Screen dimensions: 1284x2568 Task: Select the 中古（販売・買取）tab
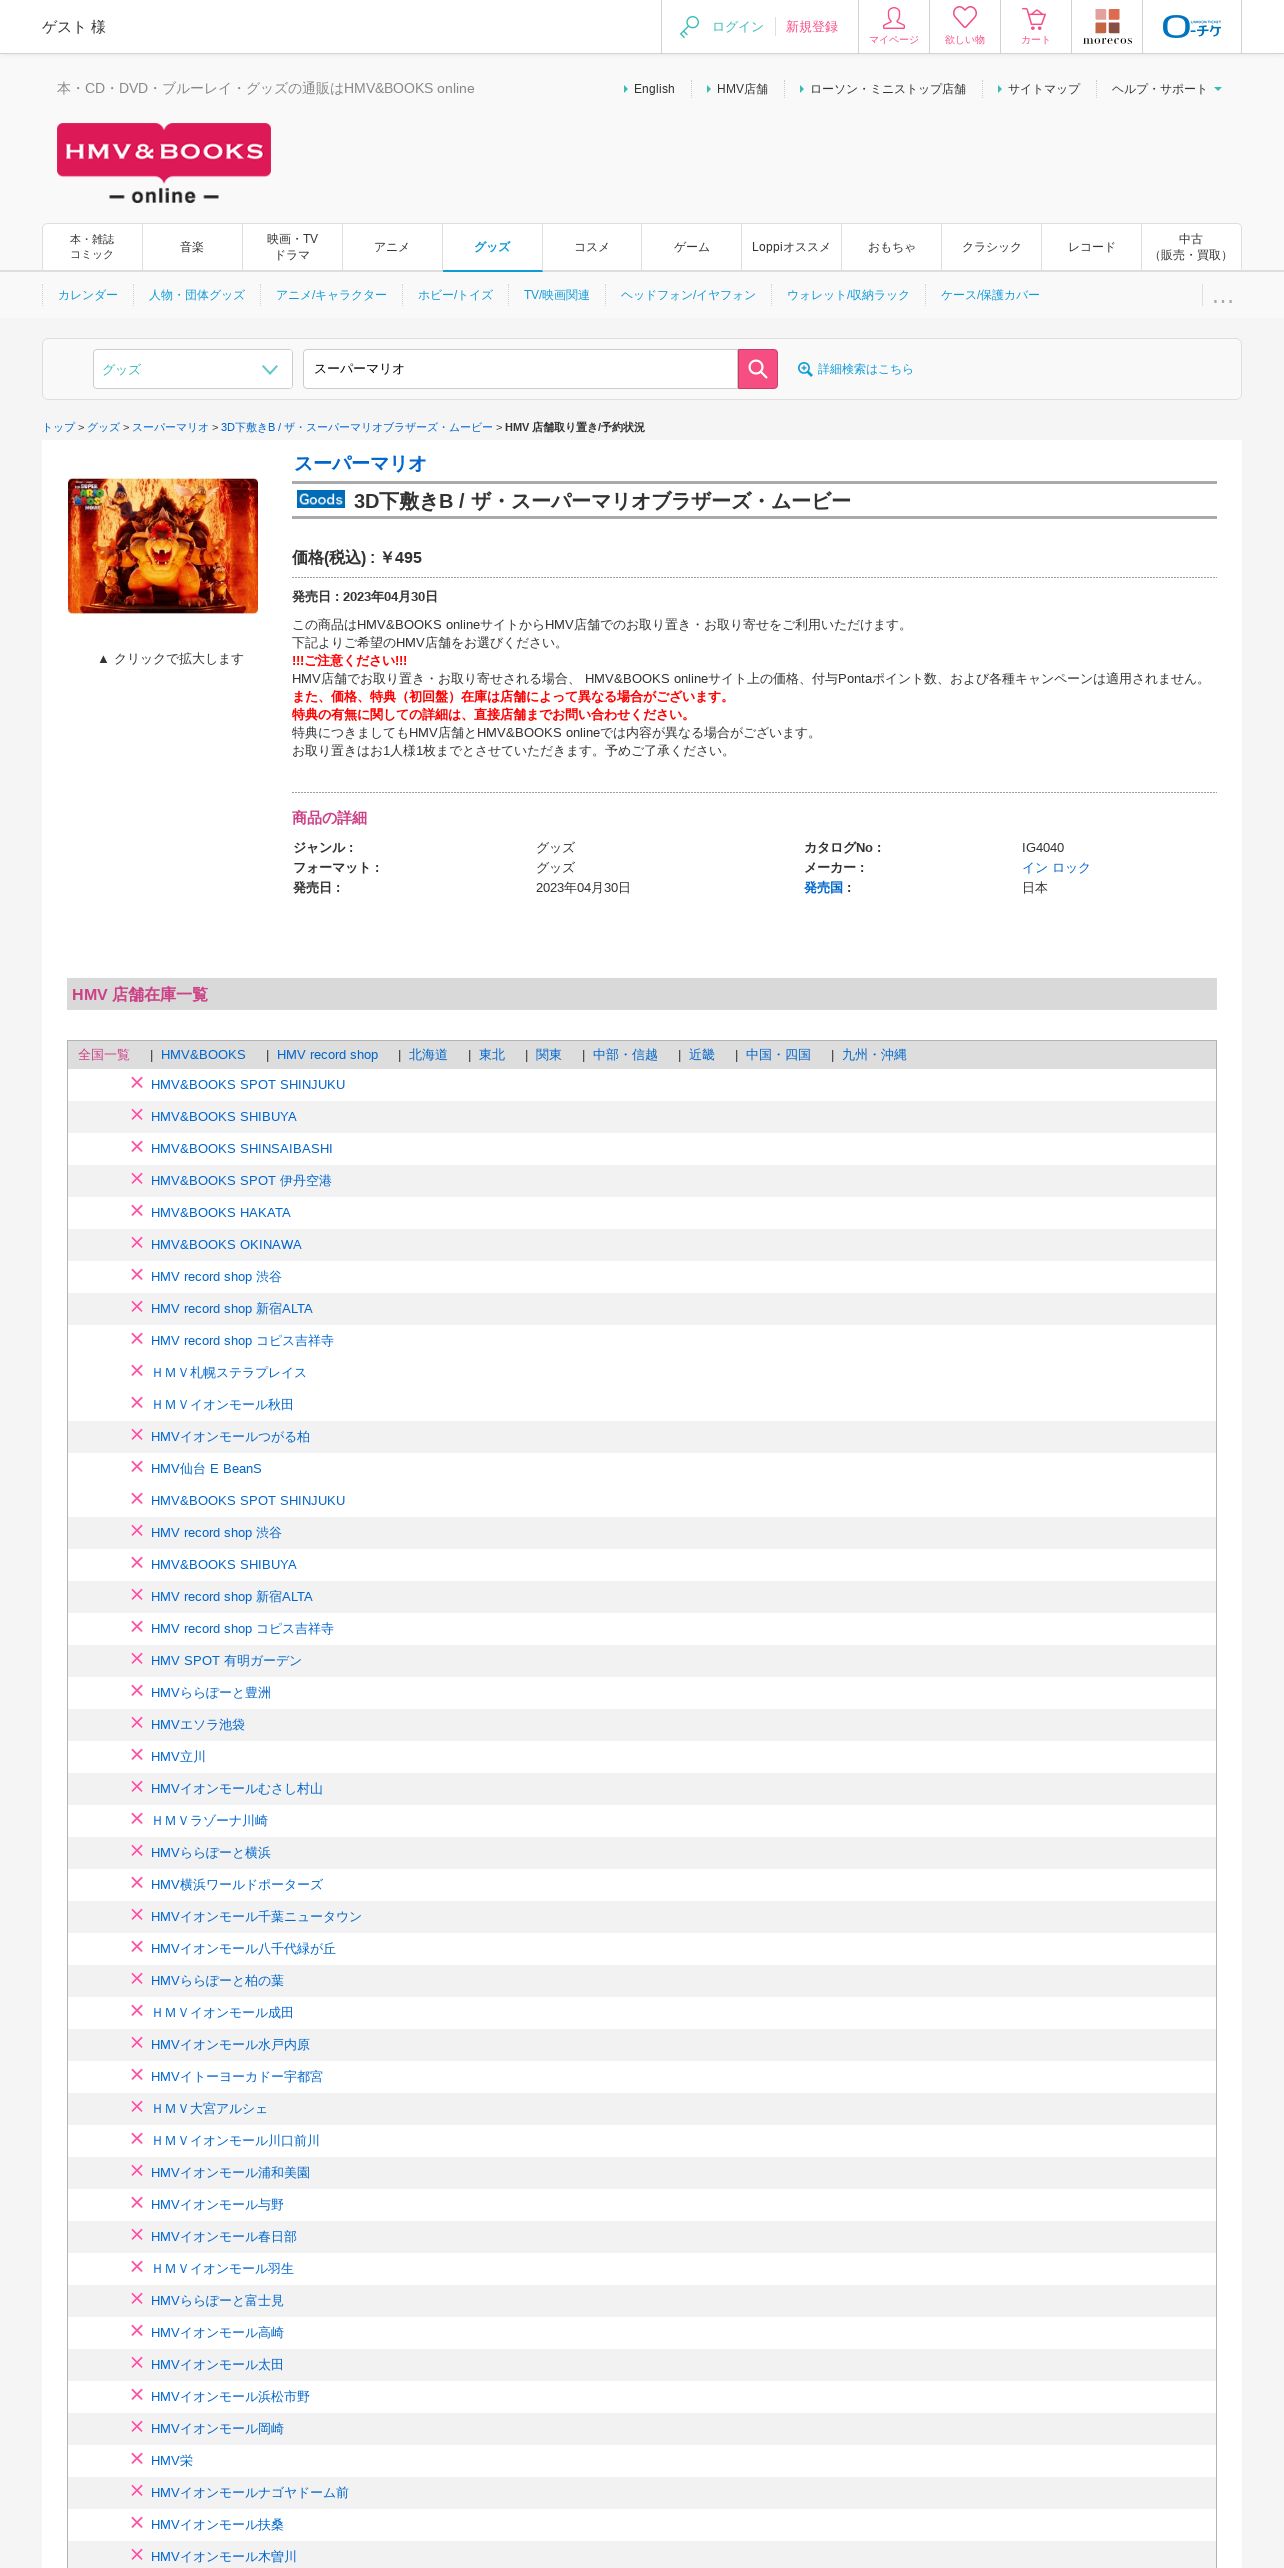1190,247
